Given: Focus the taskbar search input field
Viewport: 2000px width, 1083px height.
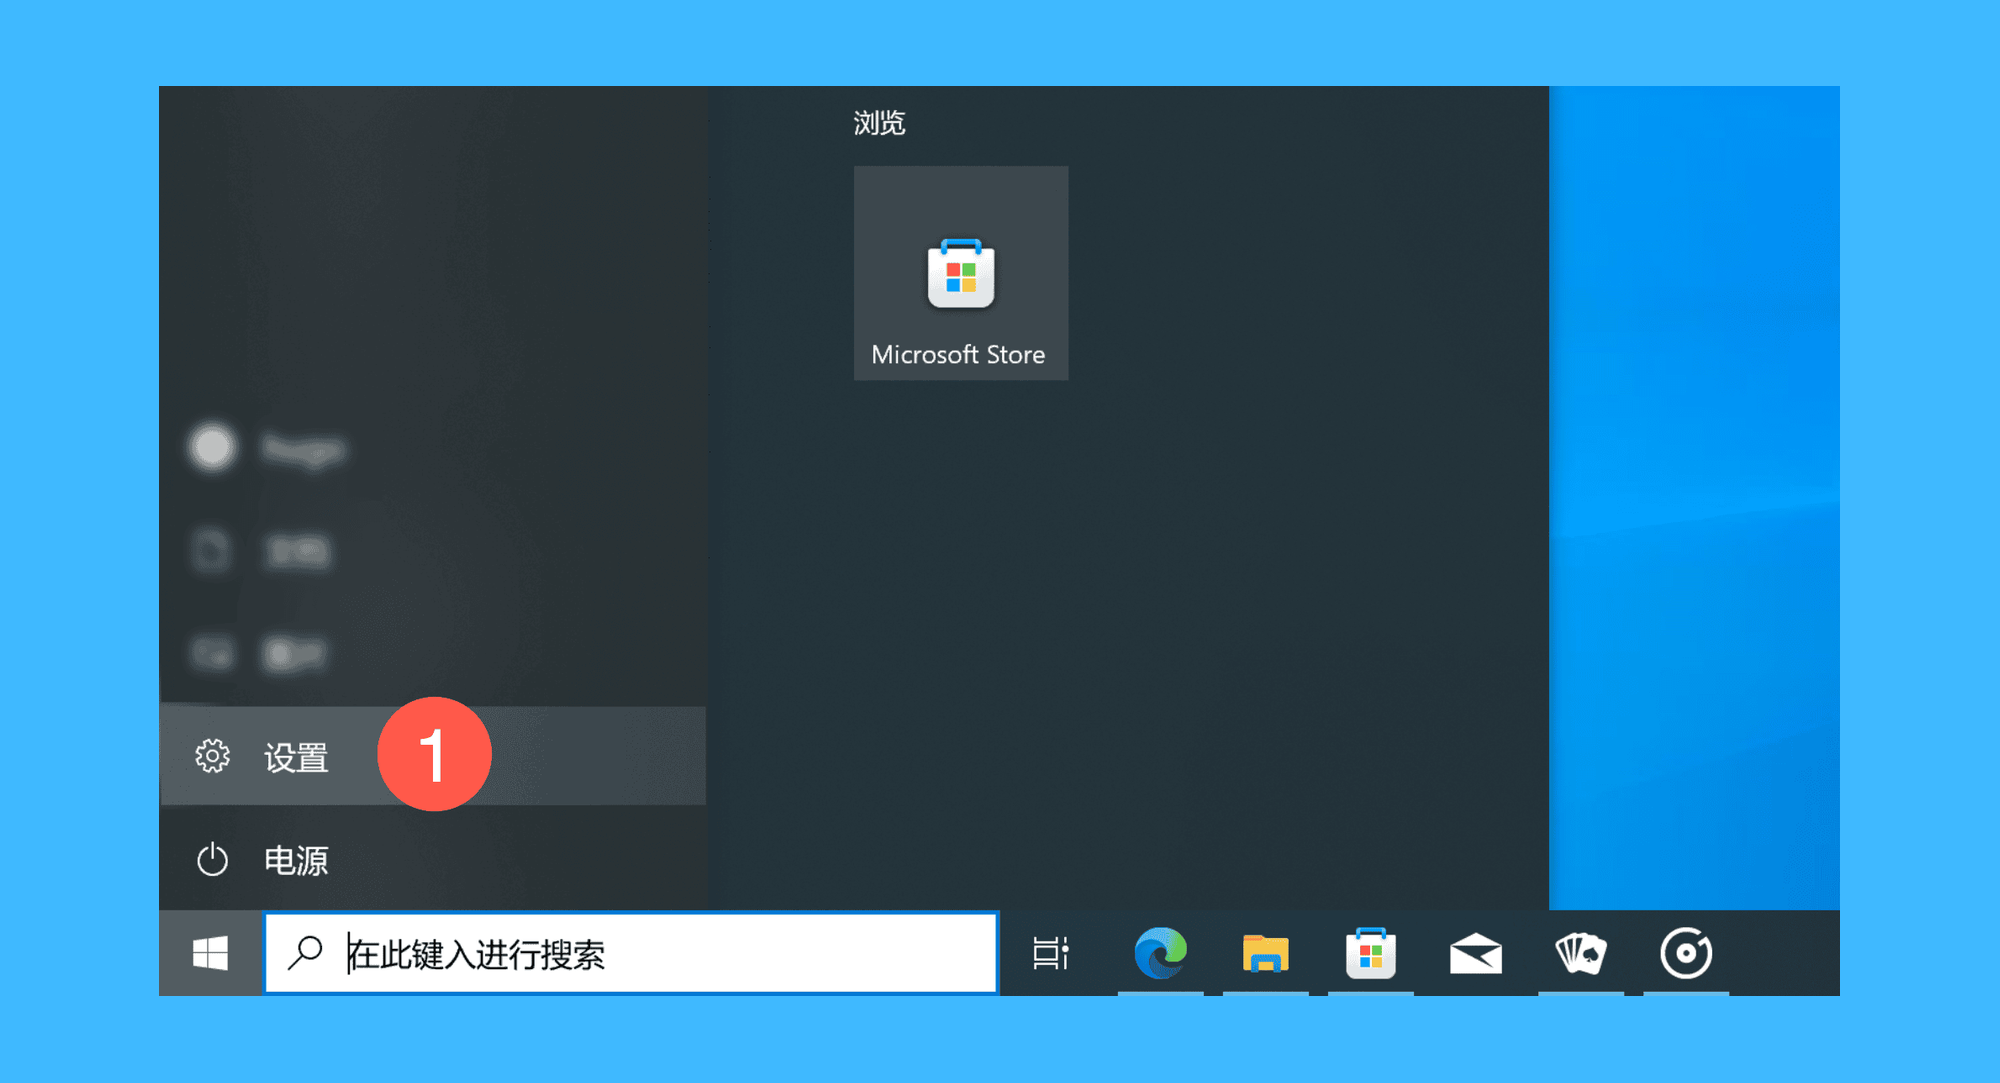Looking at the screenshot, I should 632,953.
